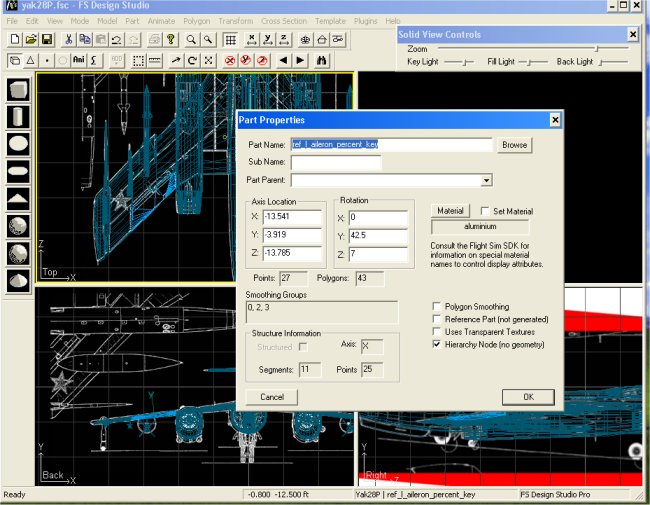Toggle the grid display toolbar icon
The image size is (650, 505).
point(230,40)
